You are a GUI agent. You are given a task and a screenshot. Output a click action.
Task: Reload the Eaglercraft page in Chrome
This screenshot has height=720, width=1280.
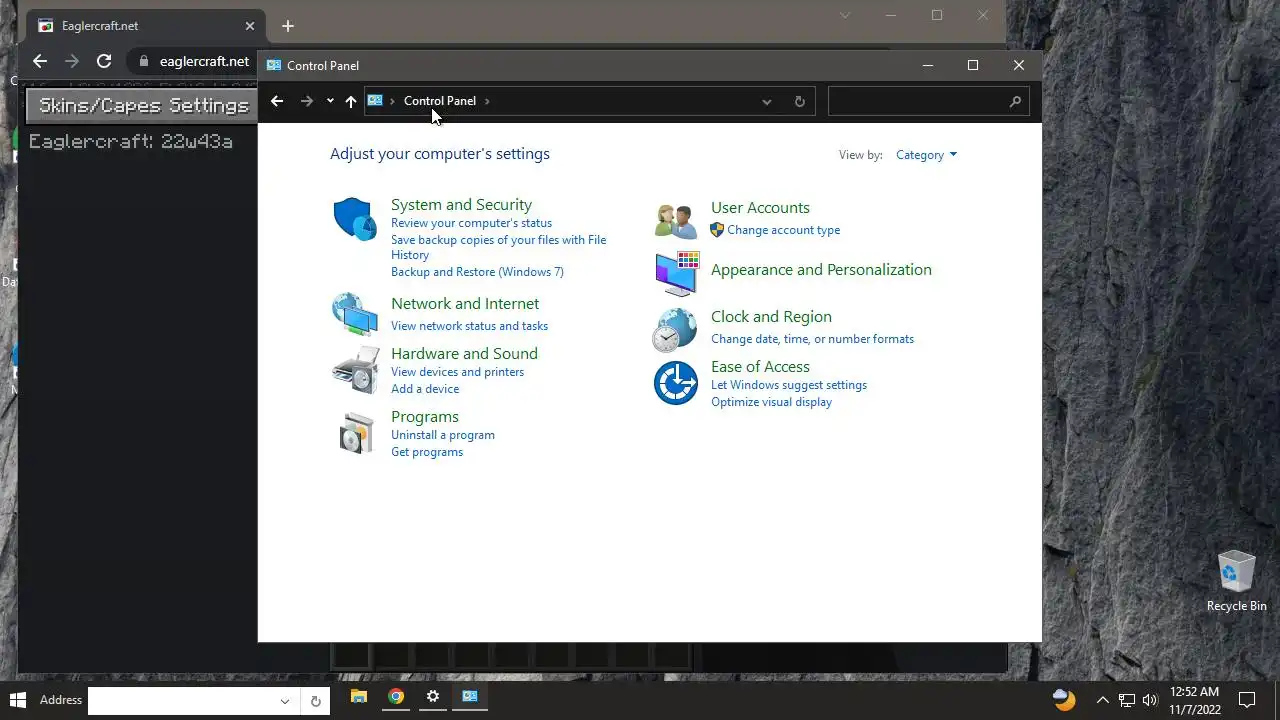point(103,61)
